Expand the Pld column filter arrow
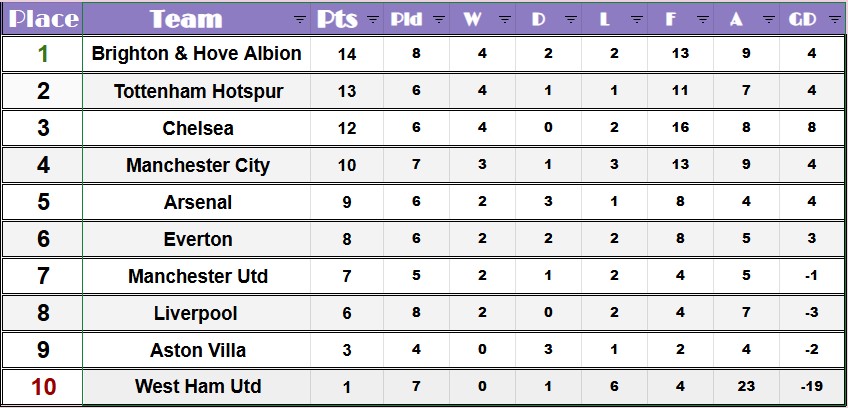 tap(438, 19)
